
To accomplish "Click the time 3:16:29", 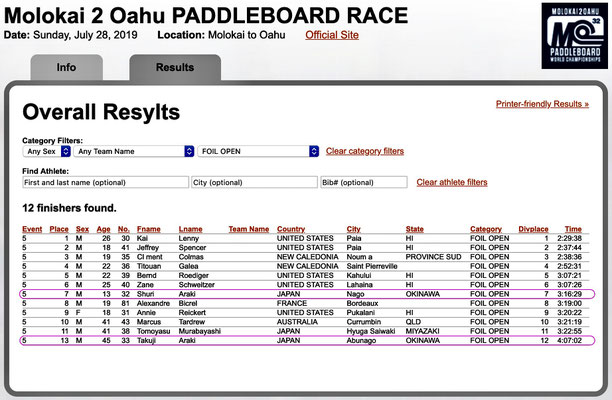I will pos(569,294).
